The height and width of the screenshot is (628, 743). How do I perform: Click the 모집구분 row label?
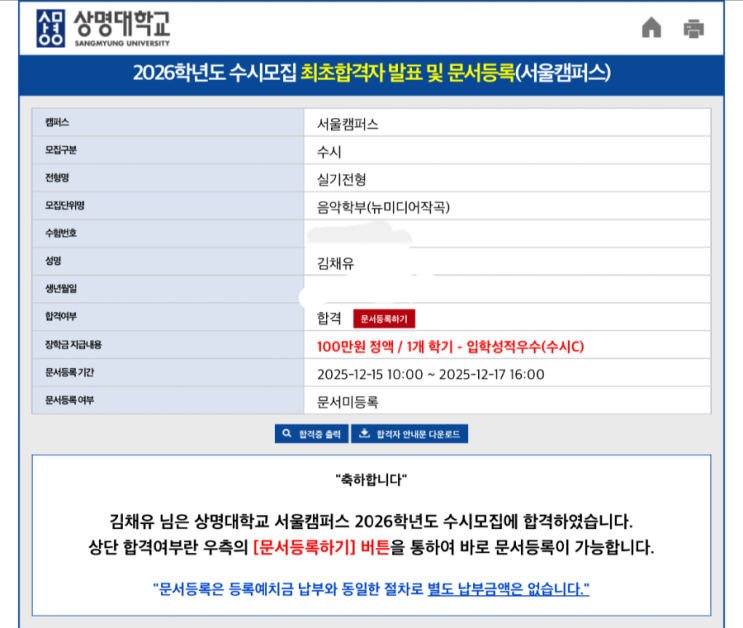[x=61, y=150]
